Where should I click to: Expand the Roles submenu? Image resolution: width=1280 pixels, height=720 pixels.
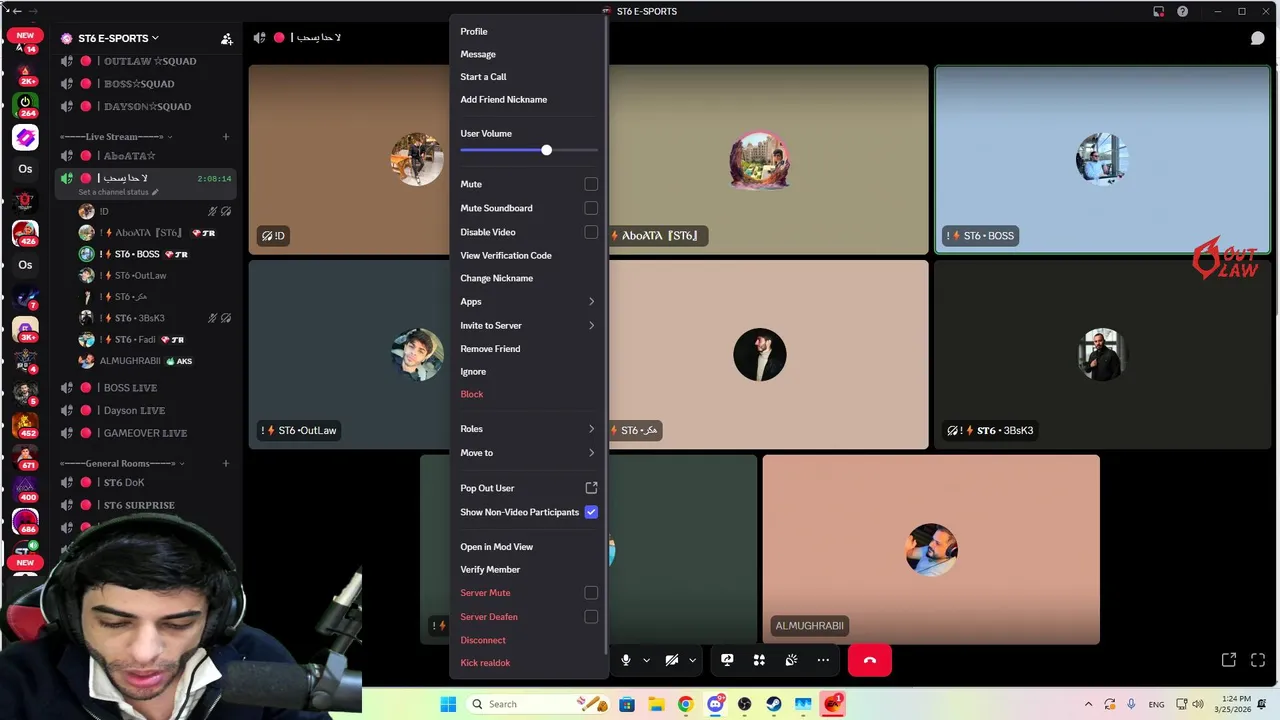[x=528, y=429]
